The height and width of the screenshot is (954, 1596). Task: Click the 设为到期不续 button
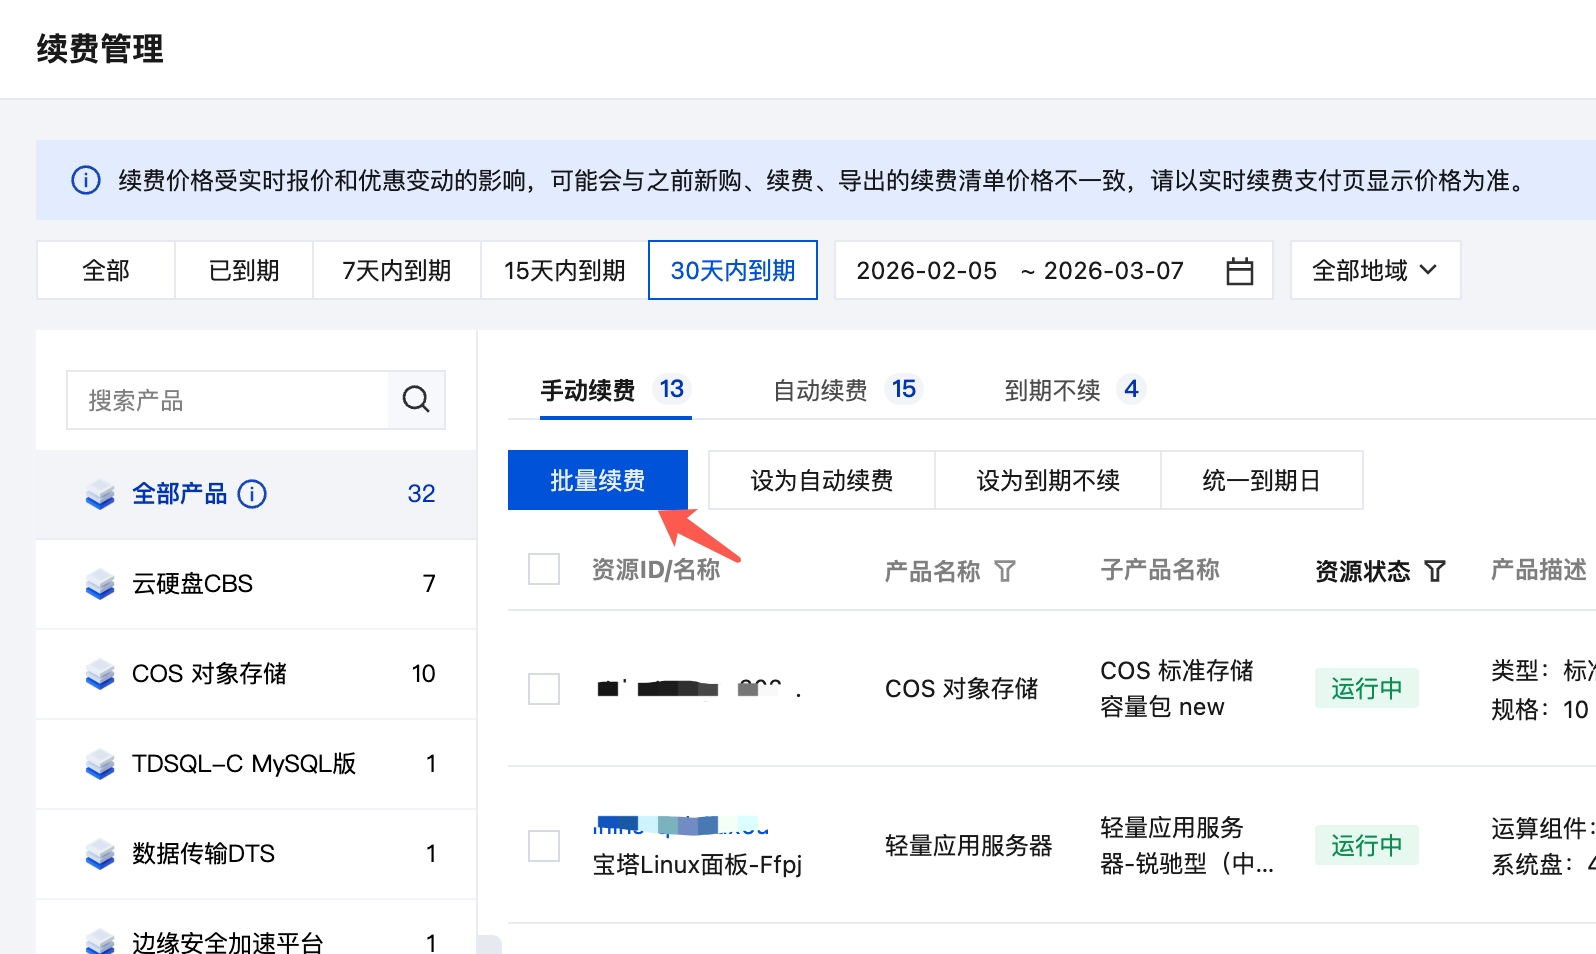[1048, 480]
